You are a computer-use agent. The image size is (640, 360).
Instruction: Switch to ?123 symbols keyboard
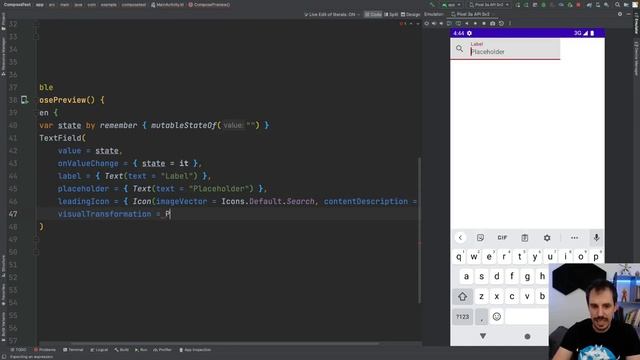tap(462, 317)
